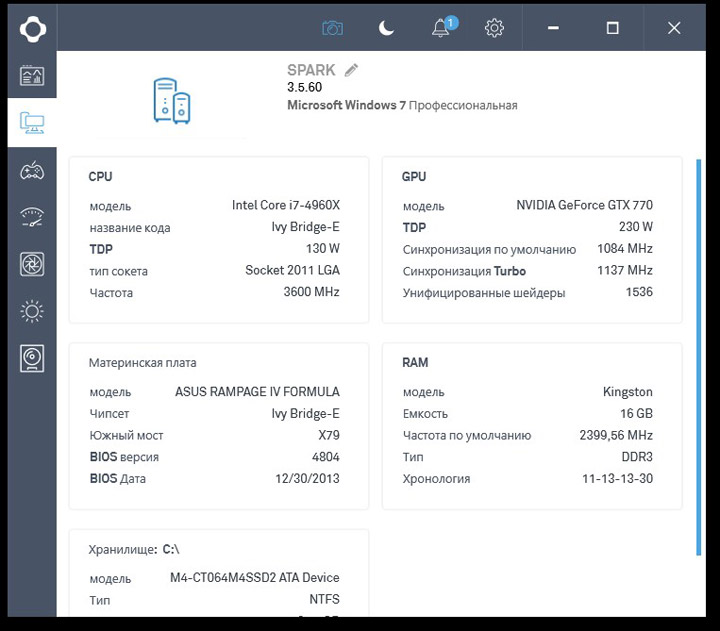Click the 130 W CPU TDP value
Image resolution: width=720 pixels, height=631 pixels.
click(x=323, y=248)
